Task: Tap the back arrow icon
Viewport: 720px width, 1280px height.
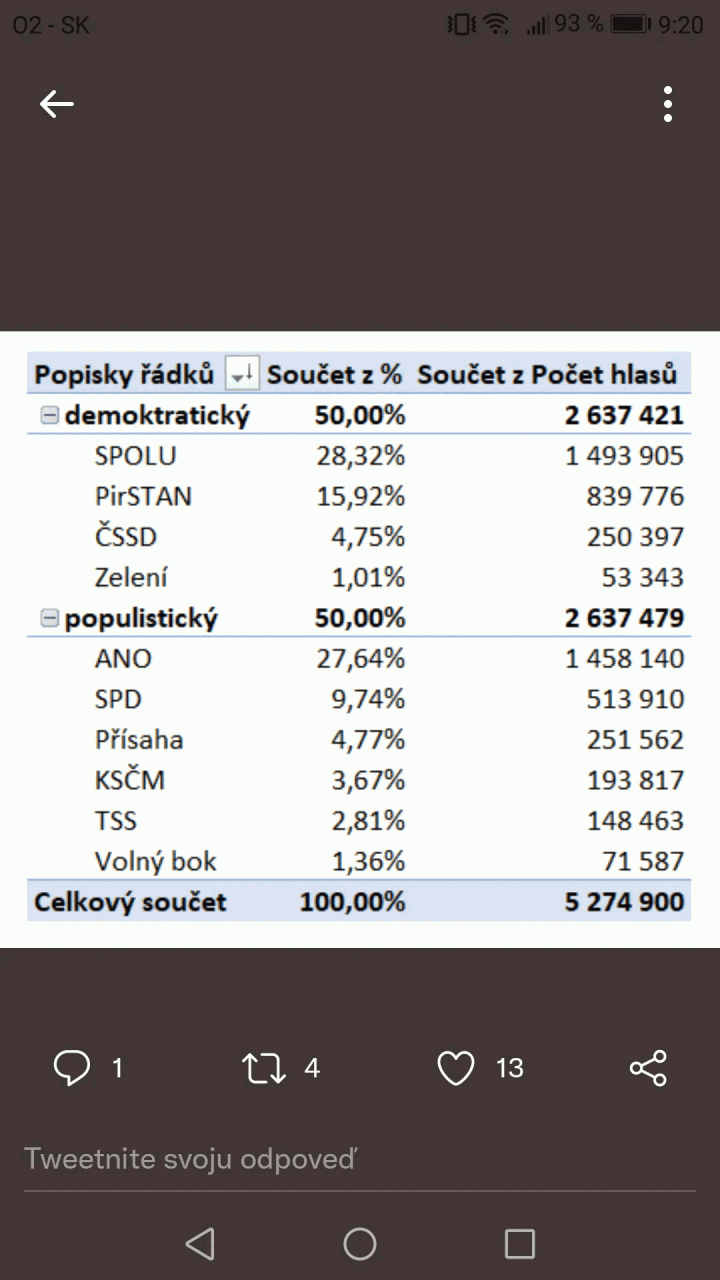Action: pos(57,104)
